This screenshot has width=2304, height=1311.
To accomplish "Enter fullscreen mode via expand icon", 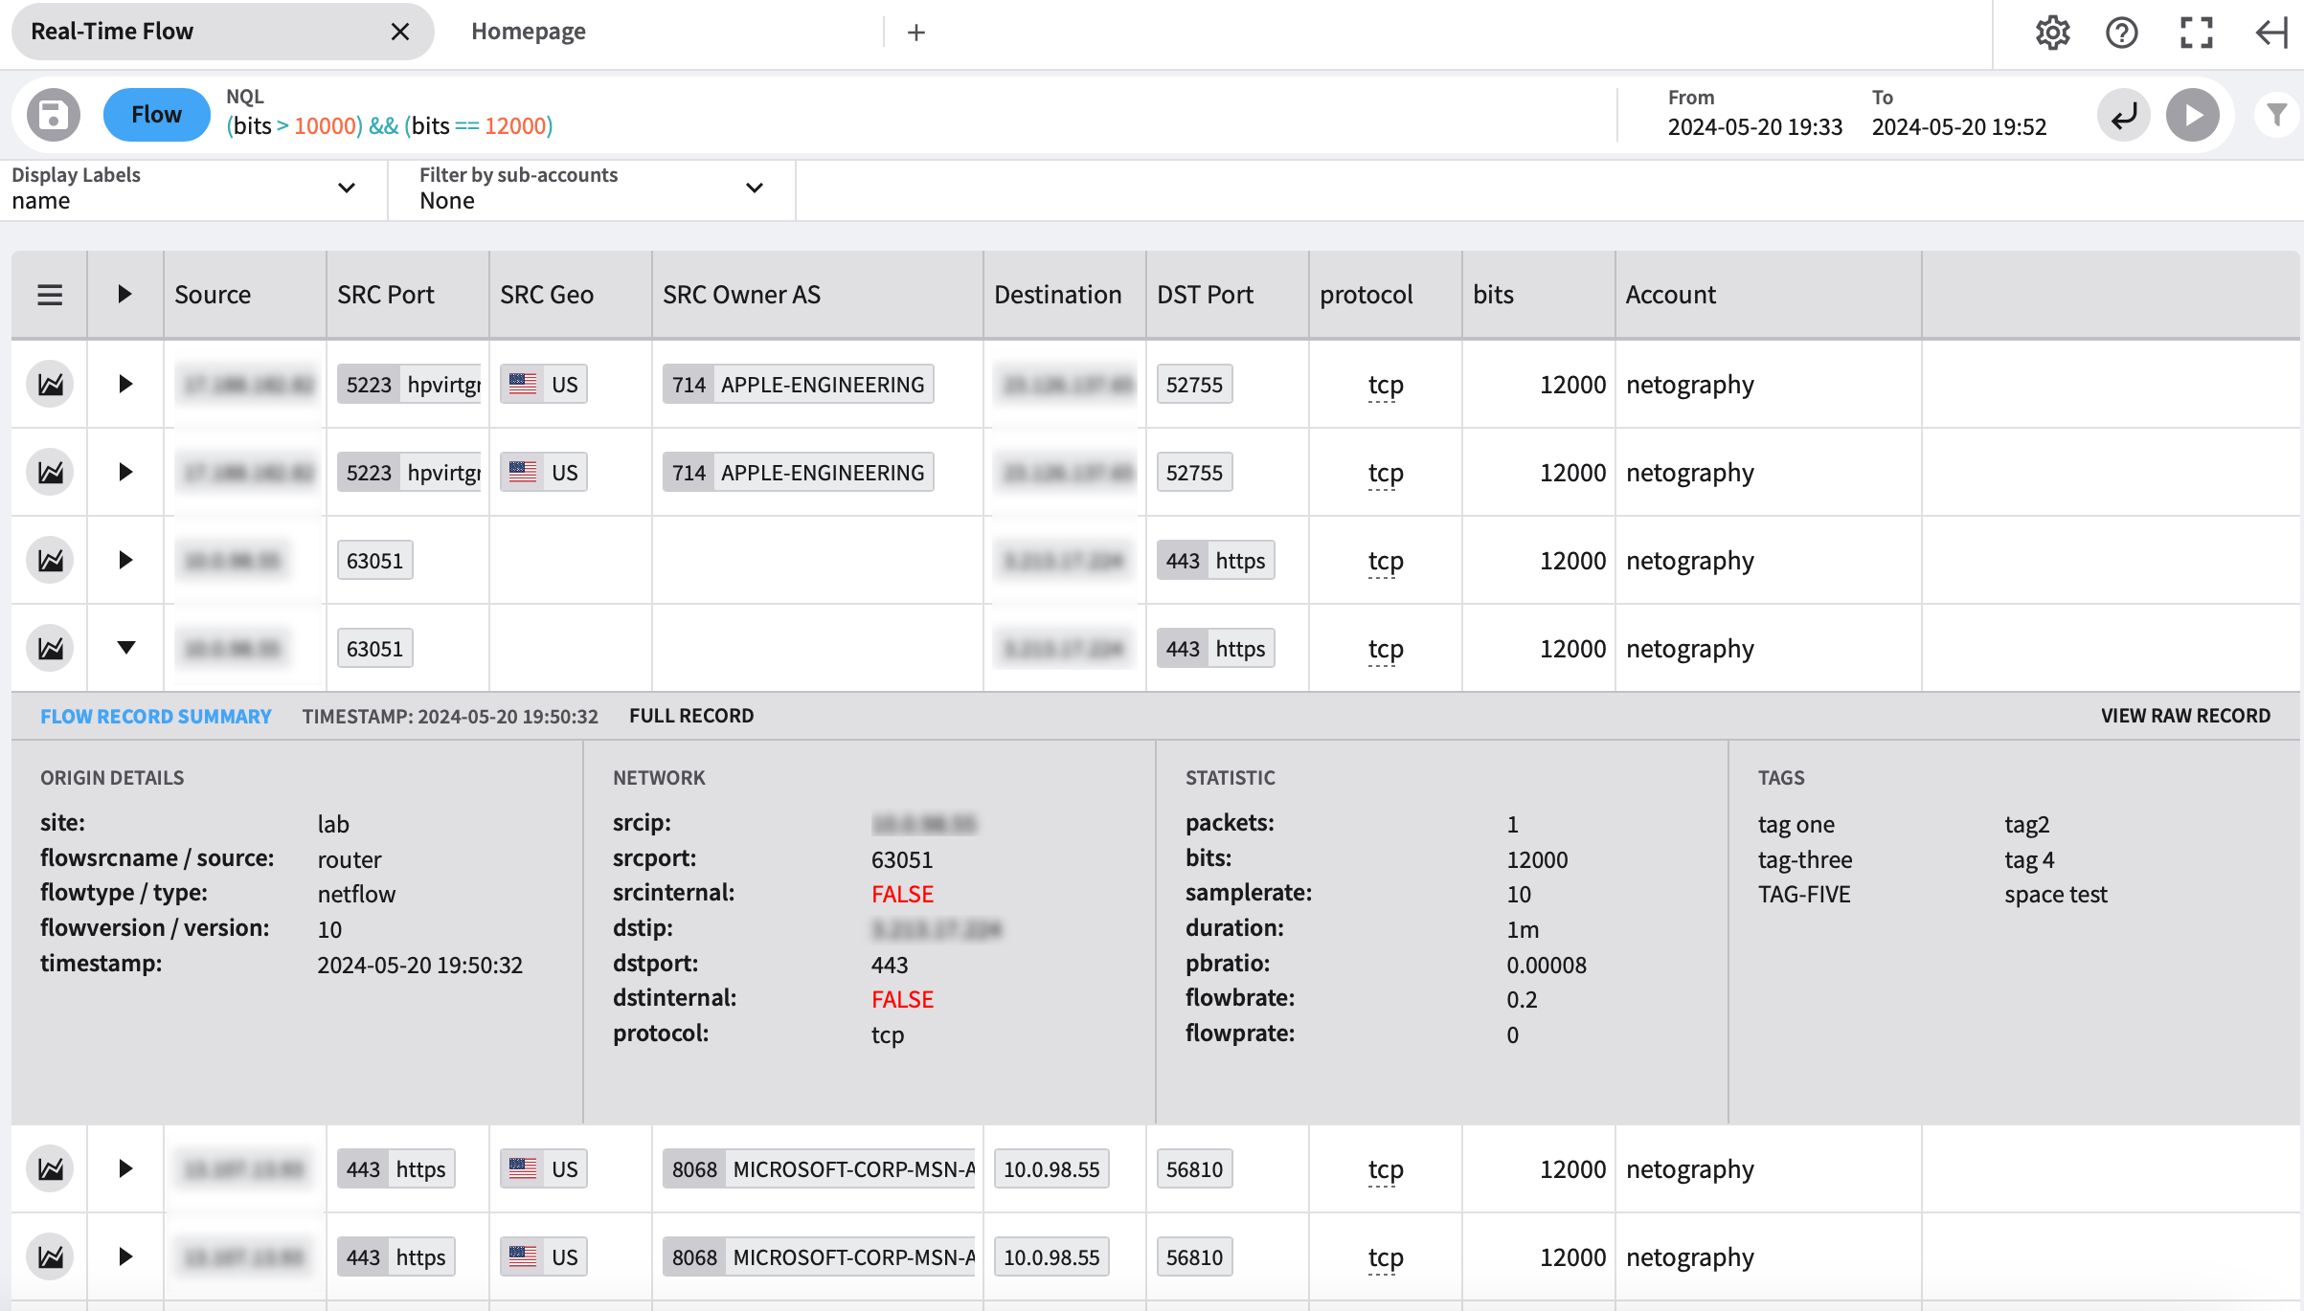I will pyautogui.click(x=2196, y=32).
